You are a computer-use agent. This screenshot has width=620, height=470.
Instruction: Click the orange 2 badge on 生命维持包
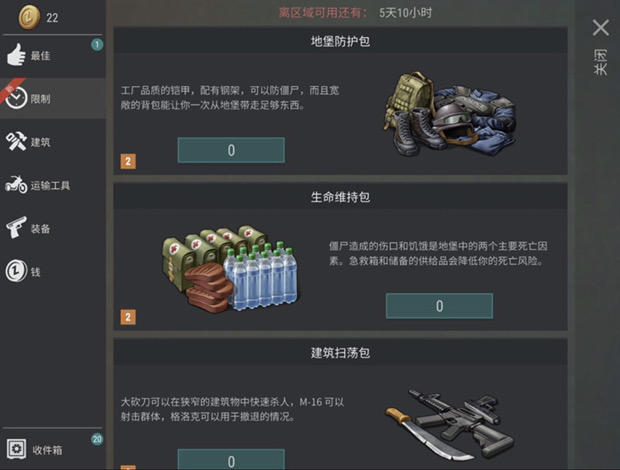[128, 317]
